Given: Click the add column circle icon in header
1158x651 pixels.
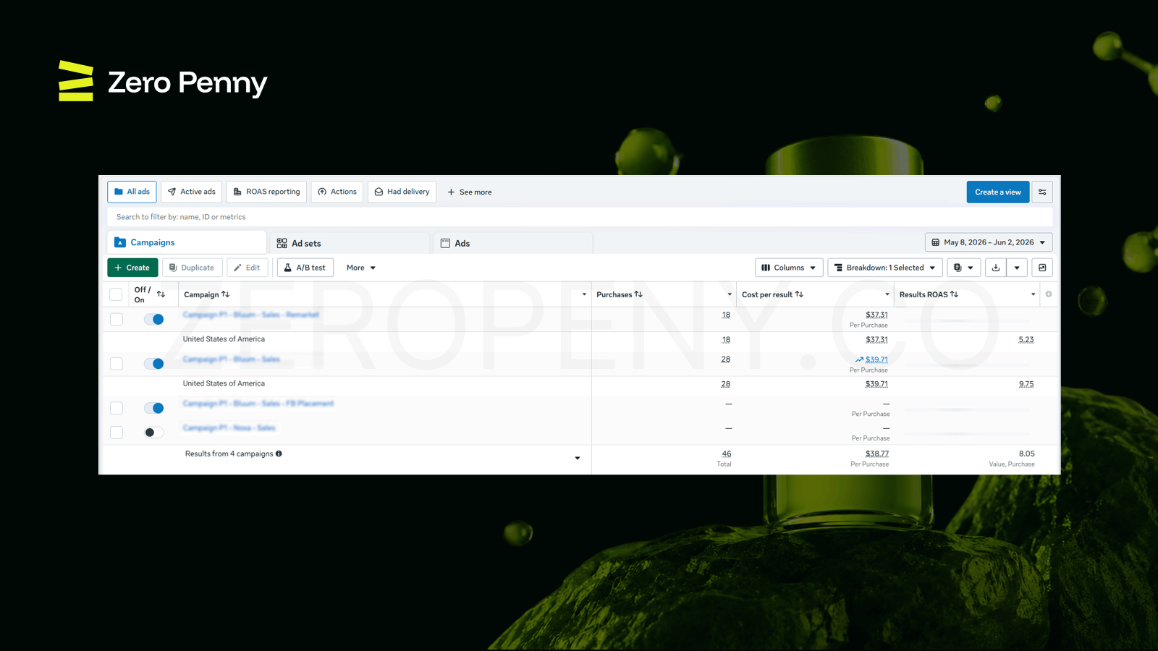Looking at the screenshot, I should pos(1048,294).
